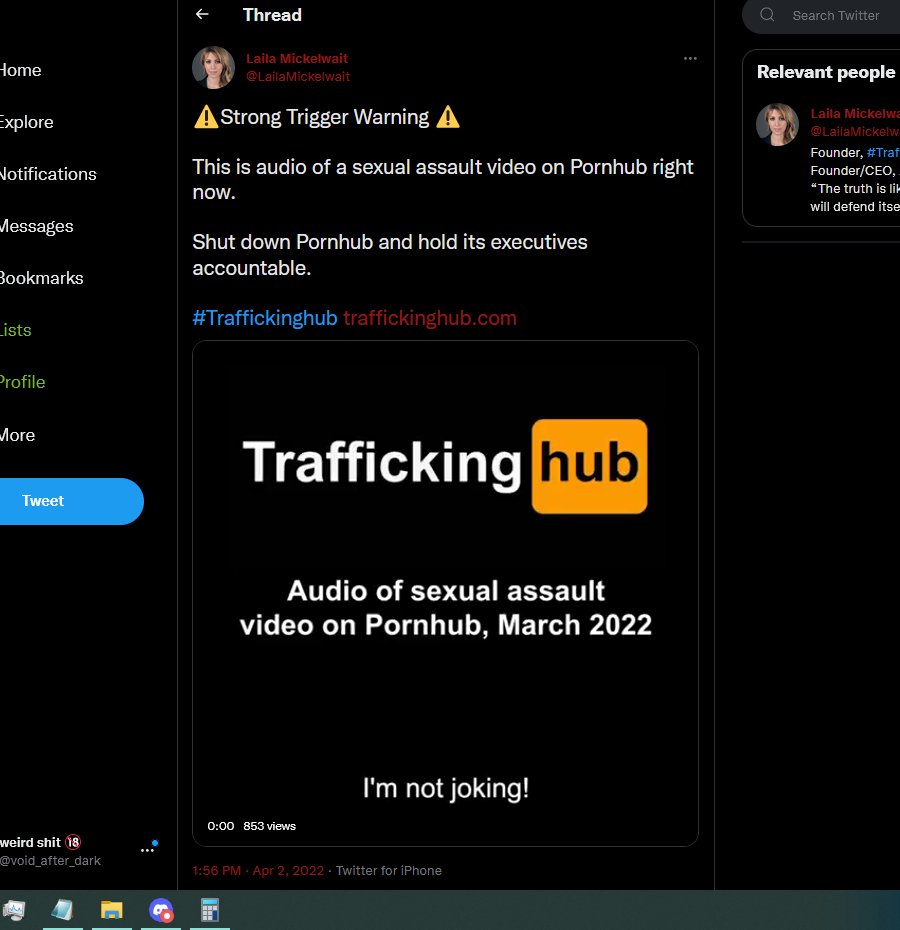This screenshot has height=930, width=900.
Task: Open the Home sidebar item
Action: click(20, 70)
